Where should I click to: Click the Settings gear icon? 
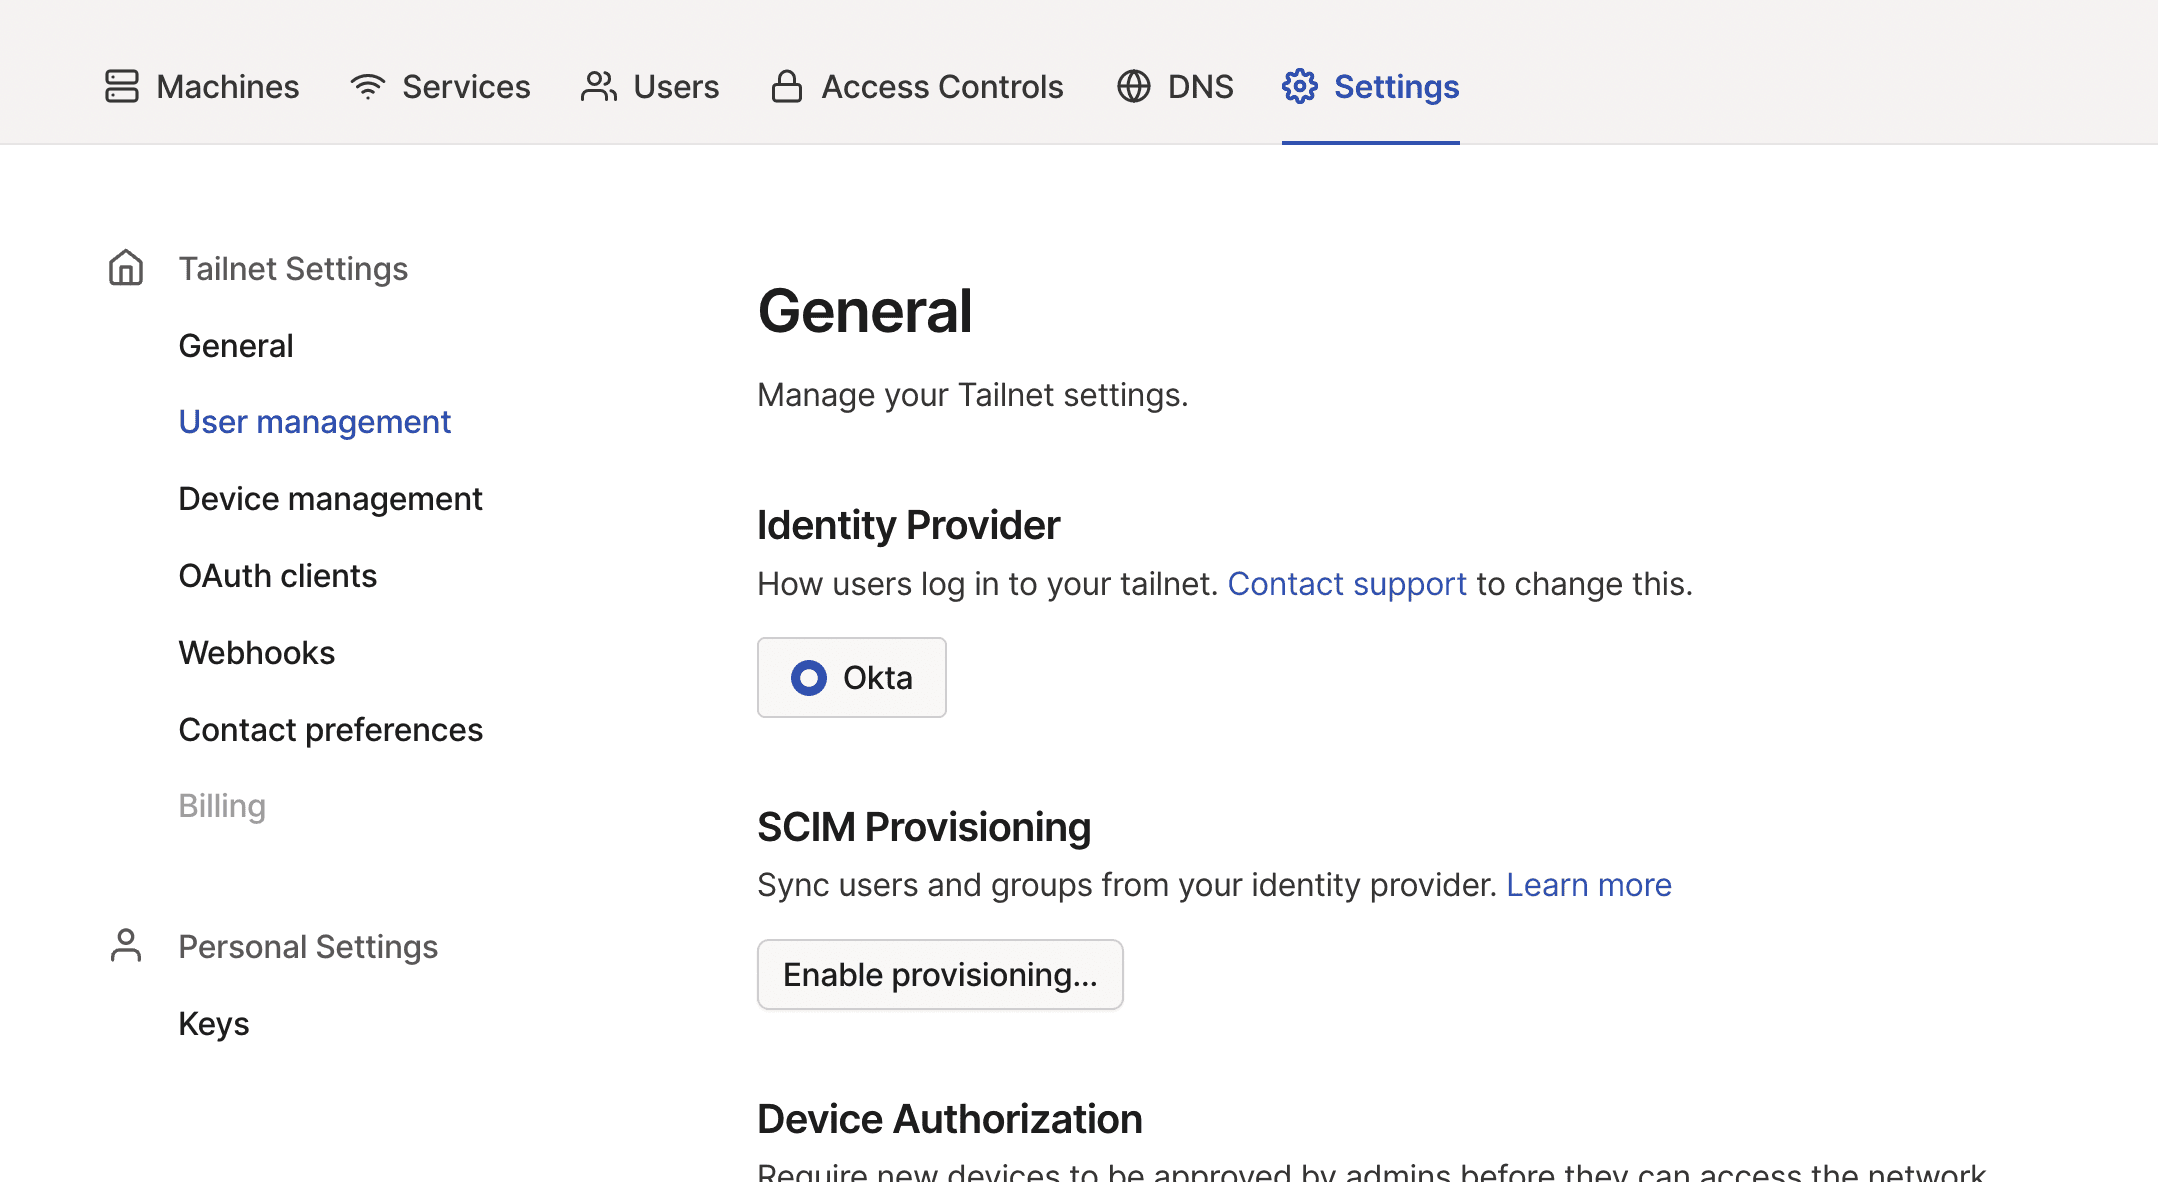(1298, 86)
